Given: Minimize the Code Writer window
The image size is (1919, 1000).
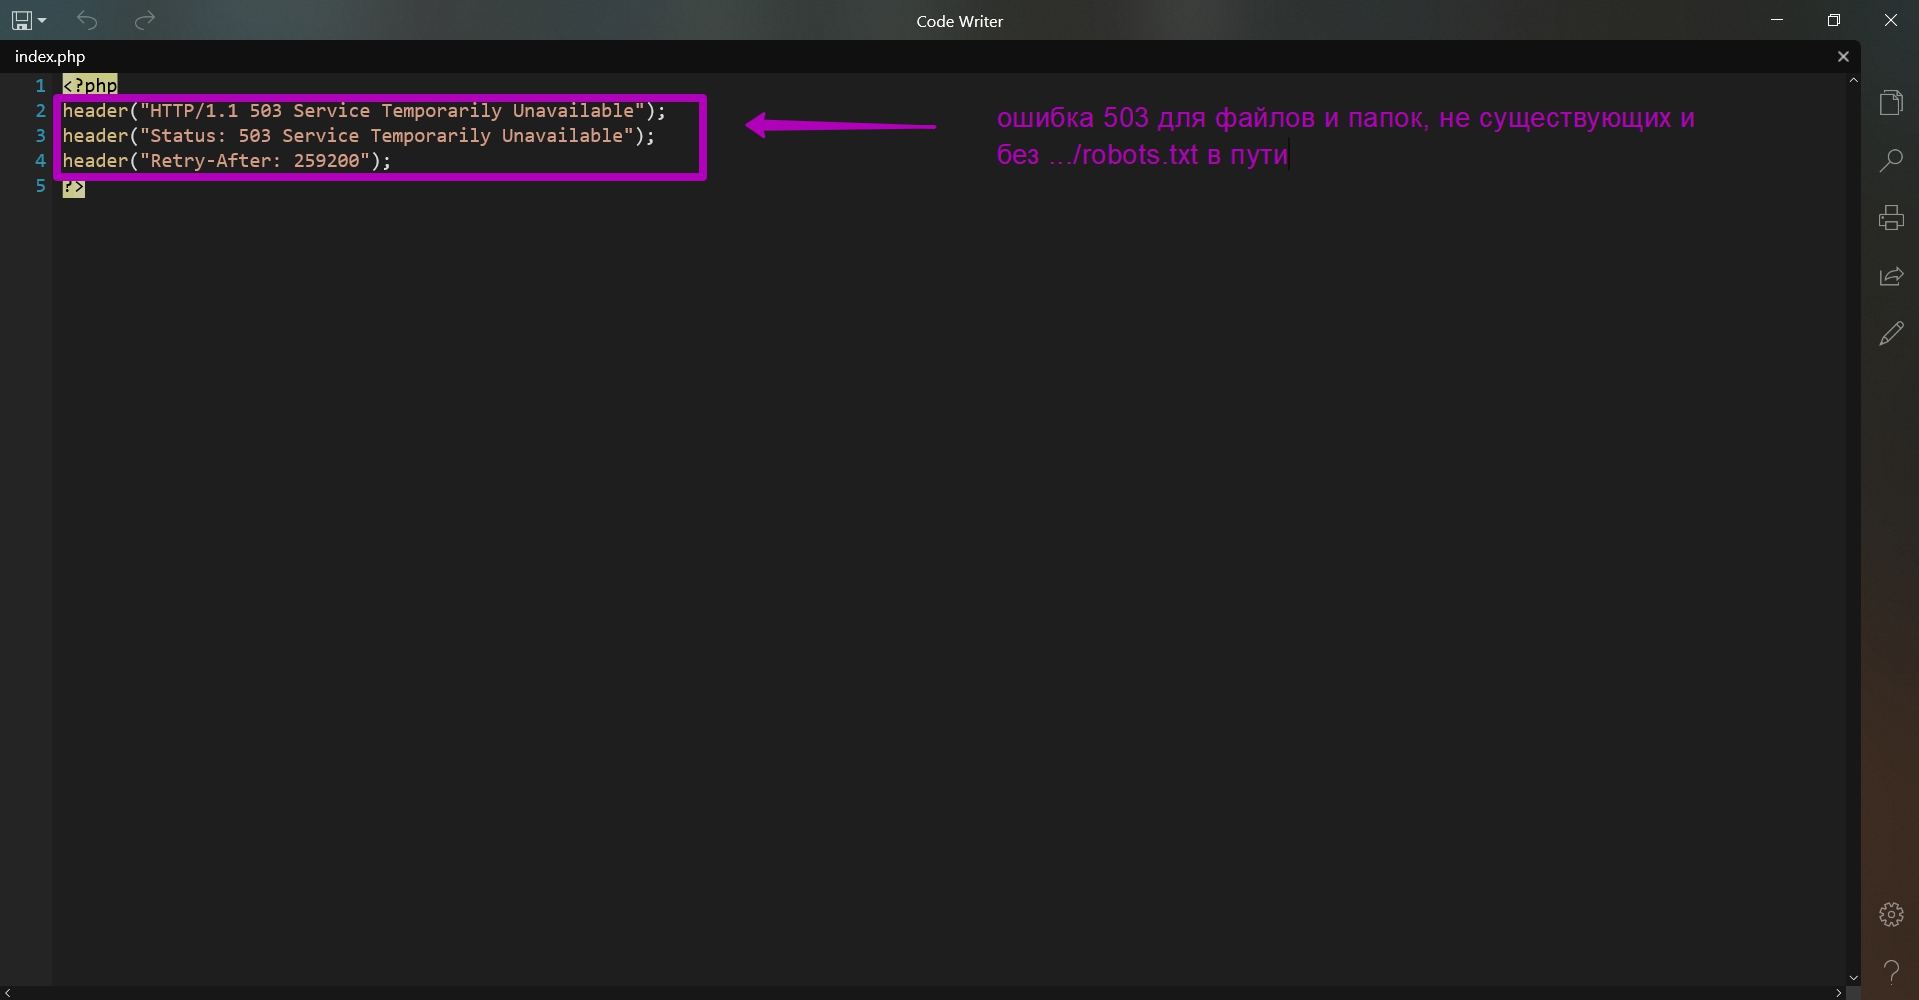Looking at the screenshot, I should (x=1777, y=20).
